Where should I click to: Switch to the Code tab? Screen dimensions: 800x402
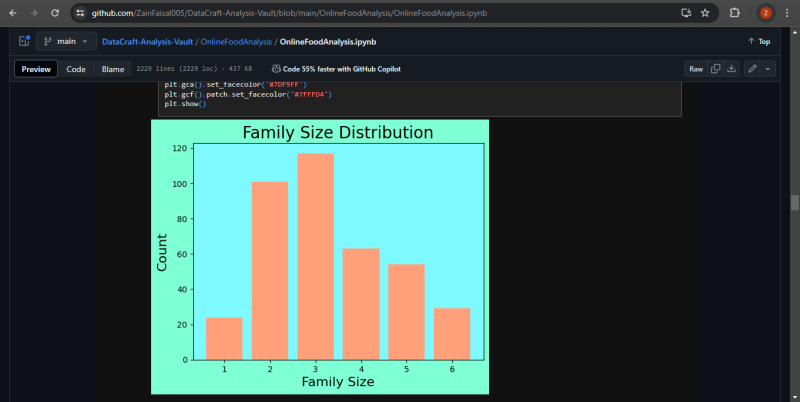(76, 69)
